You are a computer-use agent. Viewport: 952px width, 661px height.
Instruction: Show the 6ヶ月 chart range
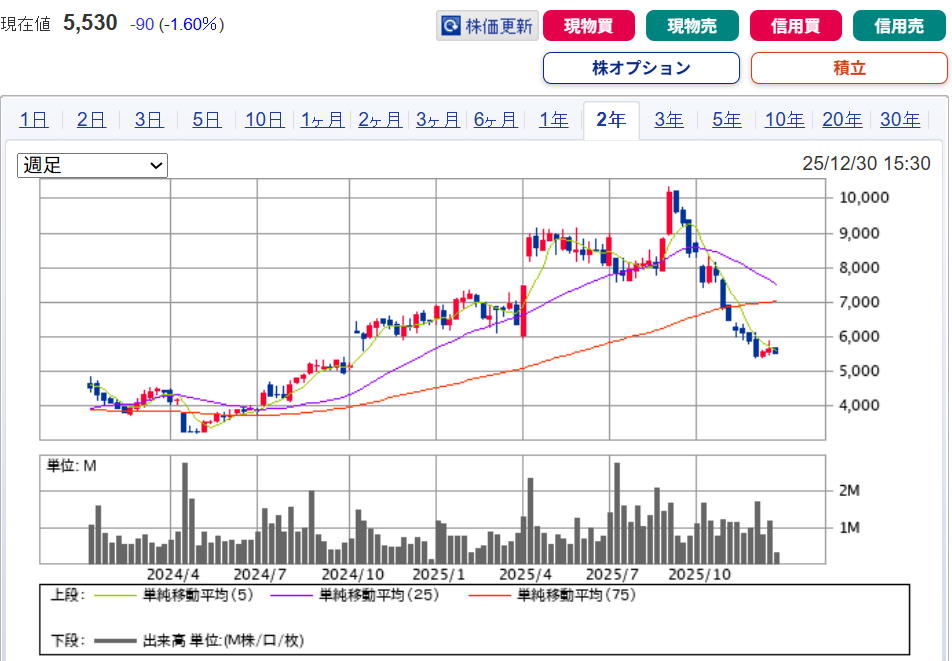coord(496,120)
